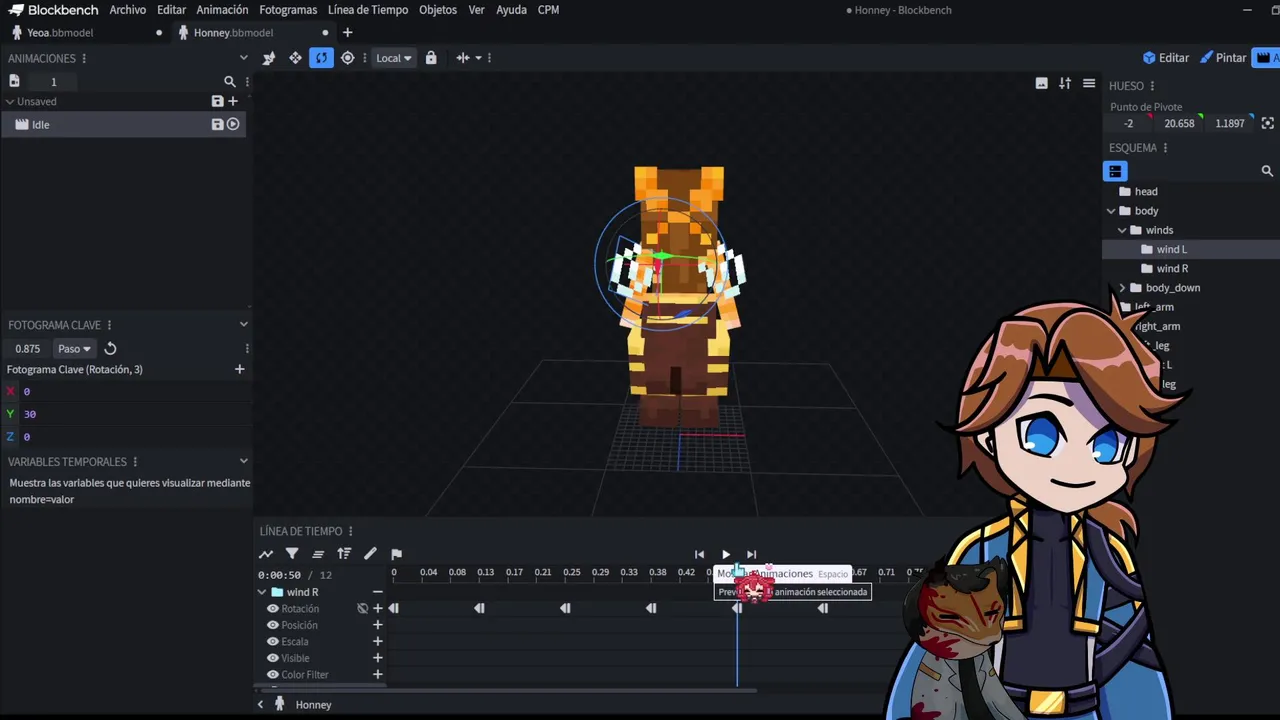Image resolution: width=1280 pixels, height=720 pixels.
Task: Open the mirror/snap dropdown arrow
Action: (478, 58)
